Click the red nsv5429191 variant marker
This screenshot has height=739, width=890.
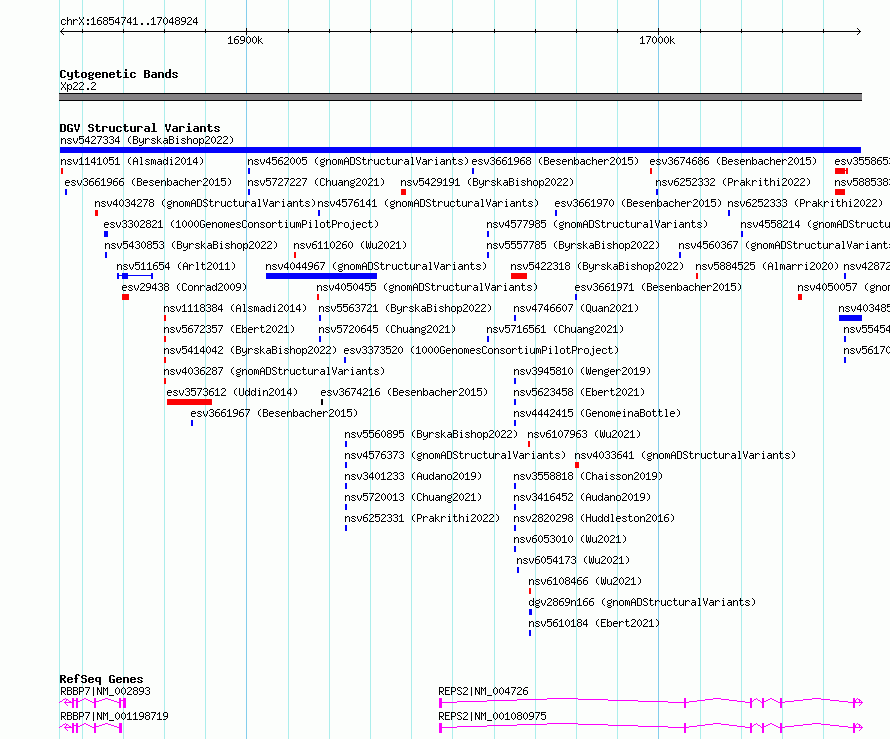coord(403,192)
